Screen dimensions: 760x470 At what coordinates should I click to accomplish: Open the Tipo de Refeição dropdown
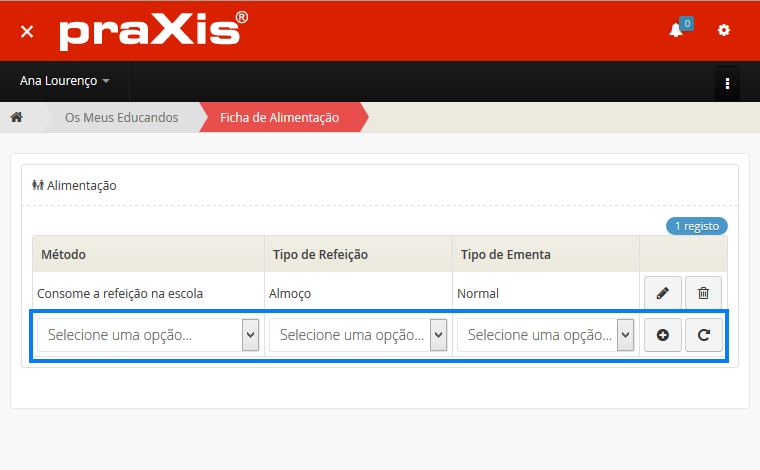357,336
